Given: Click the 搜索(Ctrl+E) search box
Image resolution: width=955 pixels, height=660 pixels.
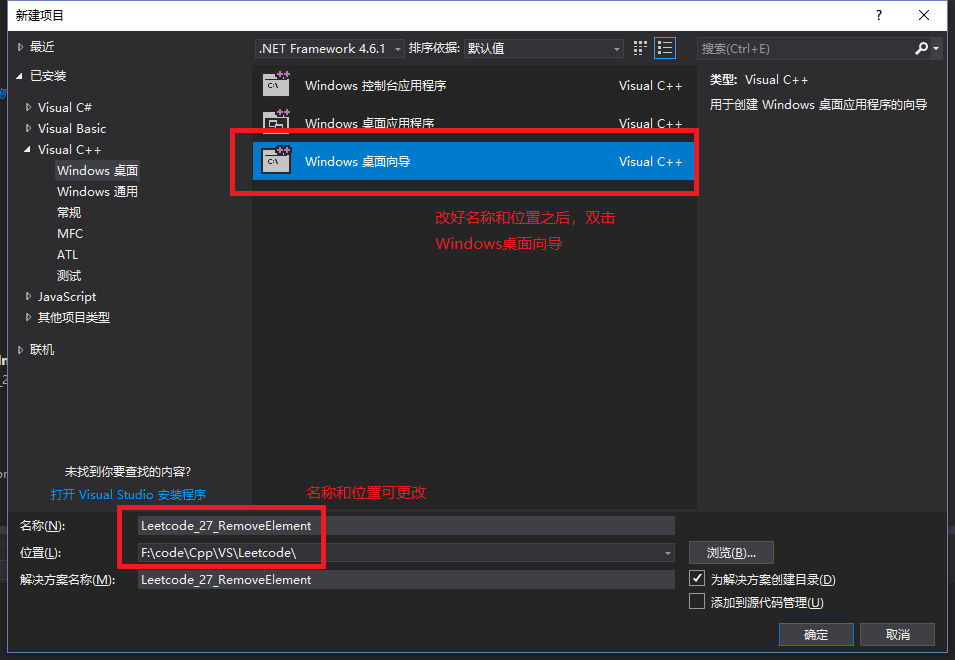Looking at the screenshot, I should [805, 49].
